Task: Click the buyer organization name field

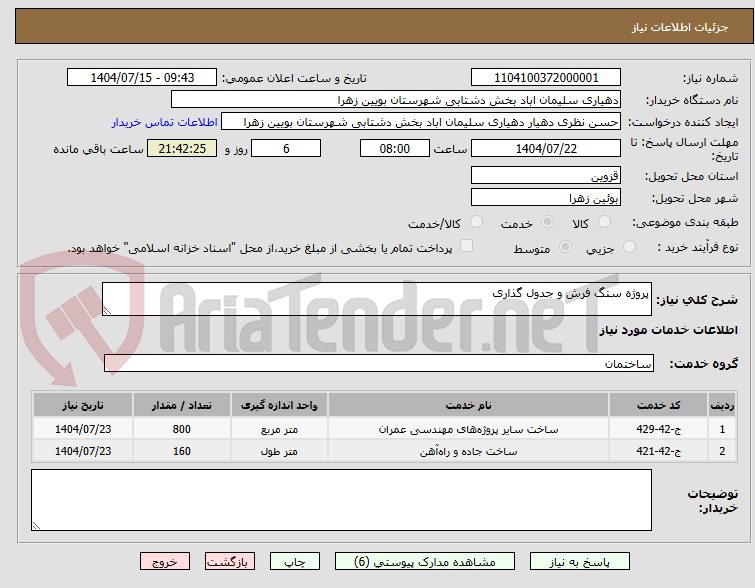Action: coord(396,100)
